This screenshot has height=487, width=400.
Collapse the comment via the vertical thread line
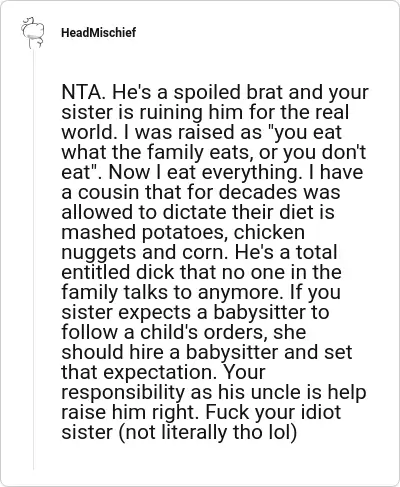[x=33, y=260]
